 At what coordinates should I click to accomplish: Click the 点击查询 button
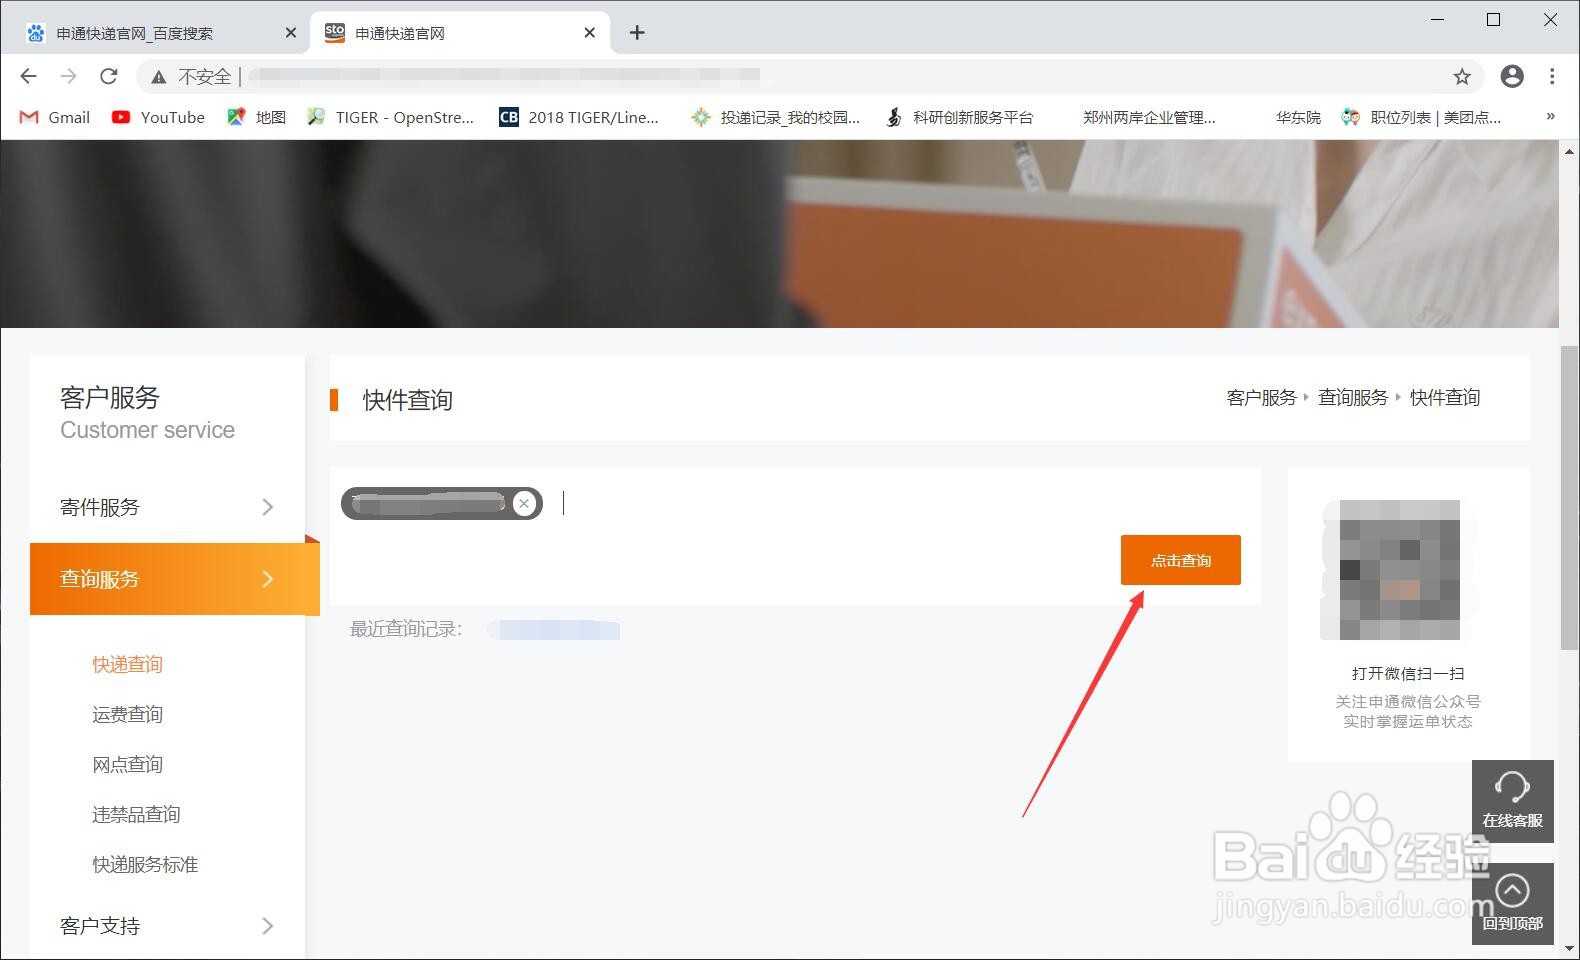(x=1180, y=560)
